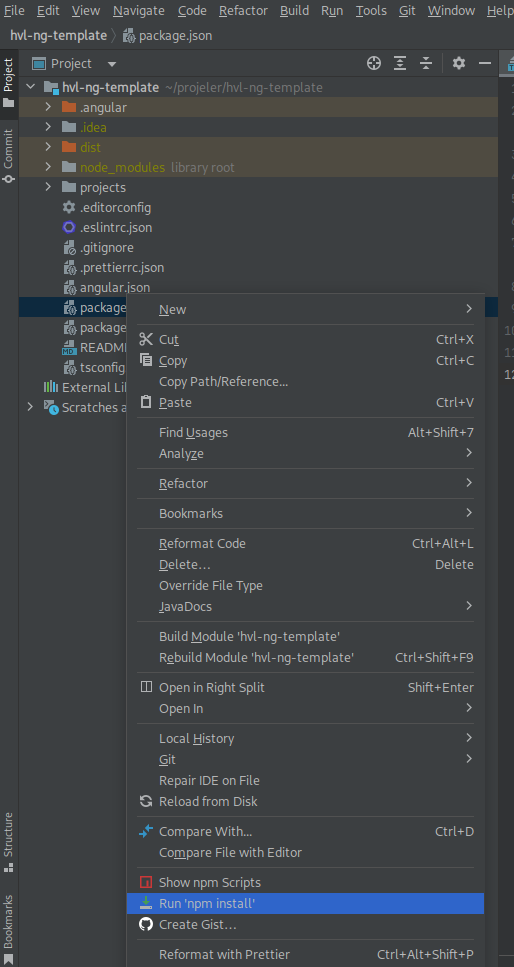This screenshot has height=967, width=514.
Task: Open the Bookmarks tool window
Action: point(9,929)
